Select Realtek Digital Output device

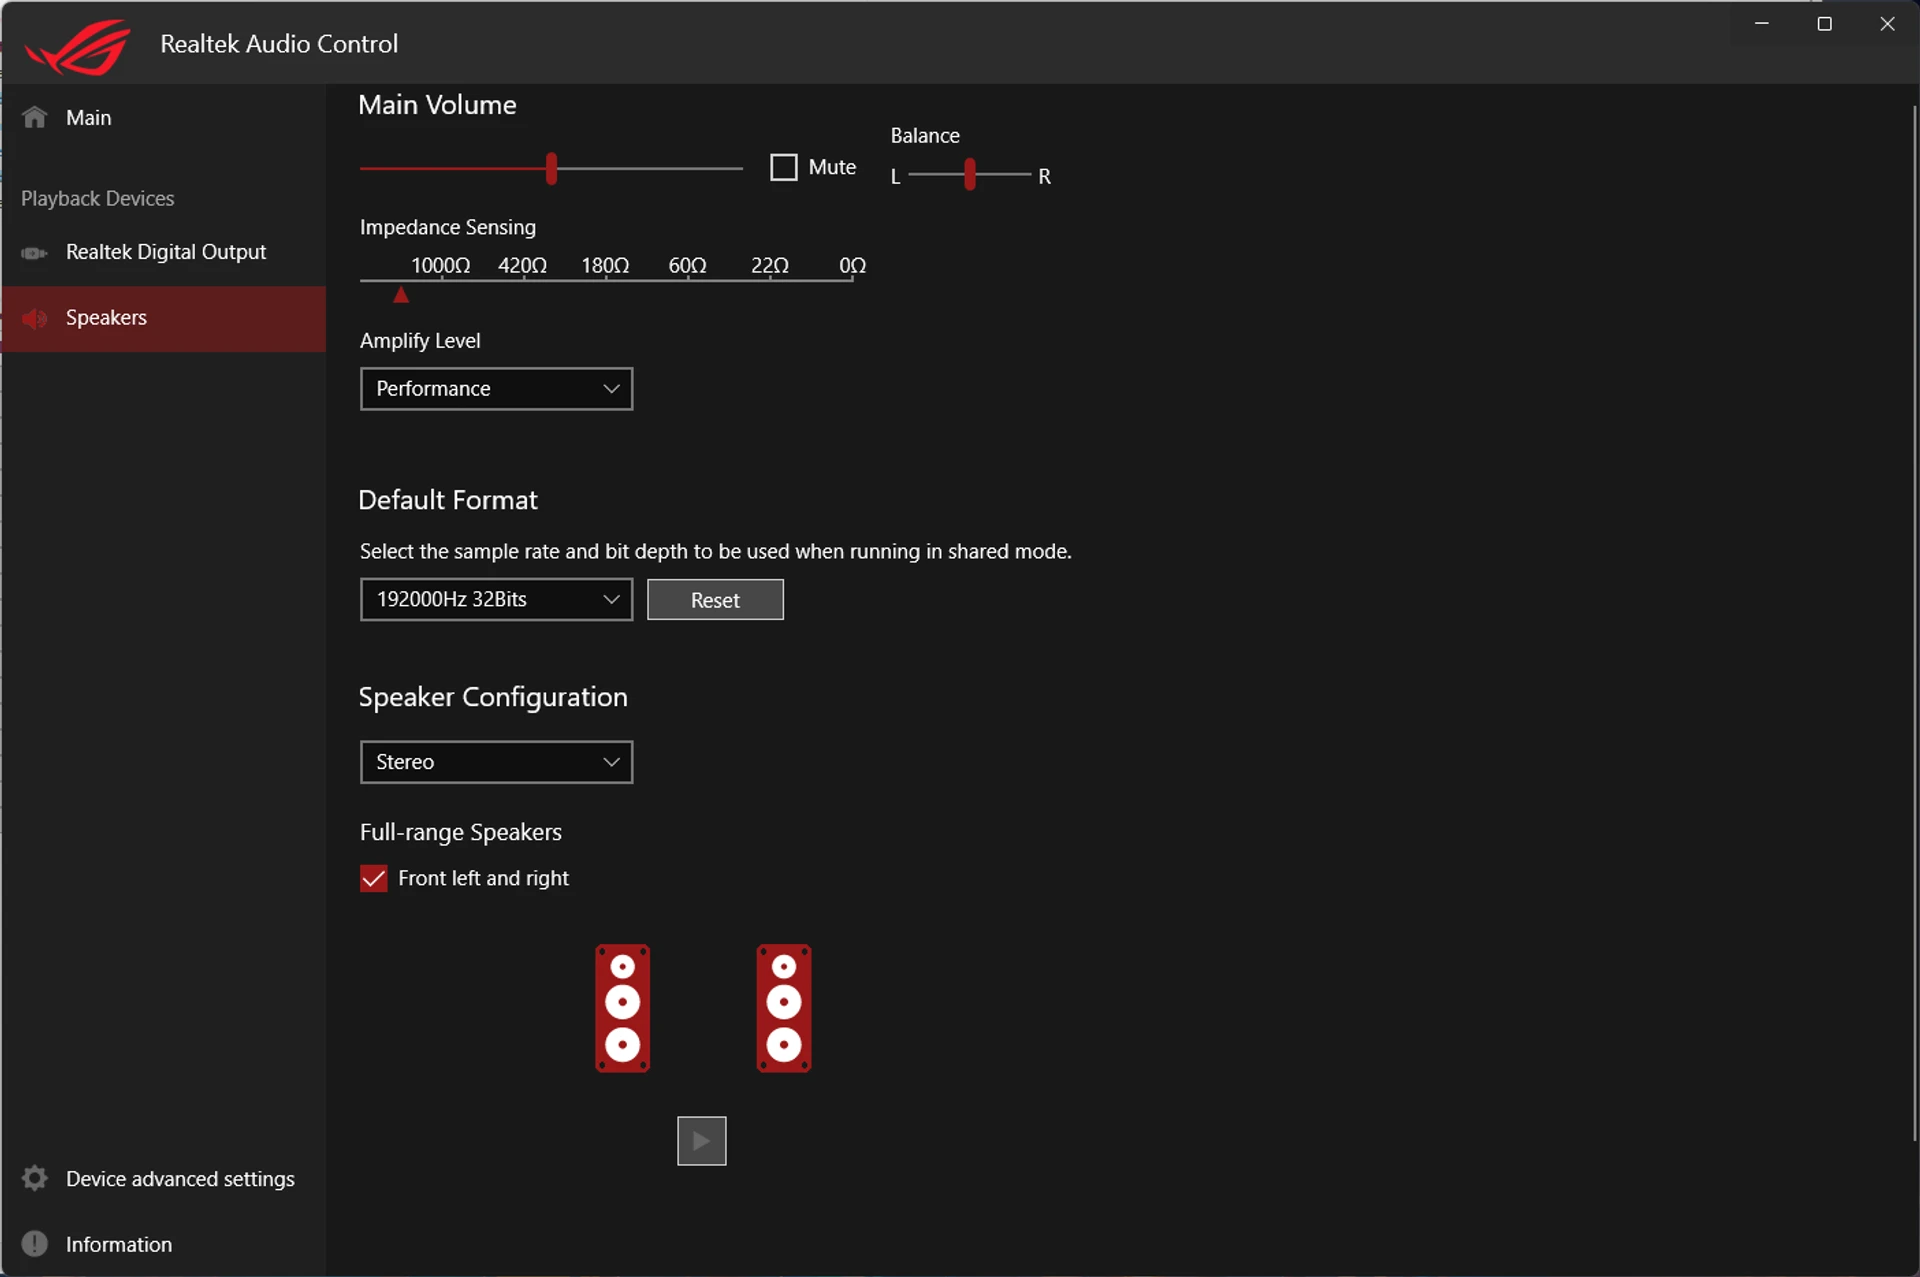pyautogui.click(x=163, y=252)
